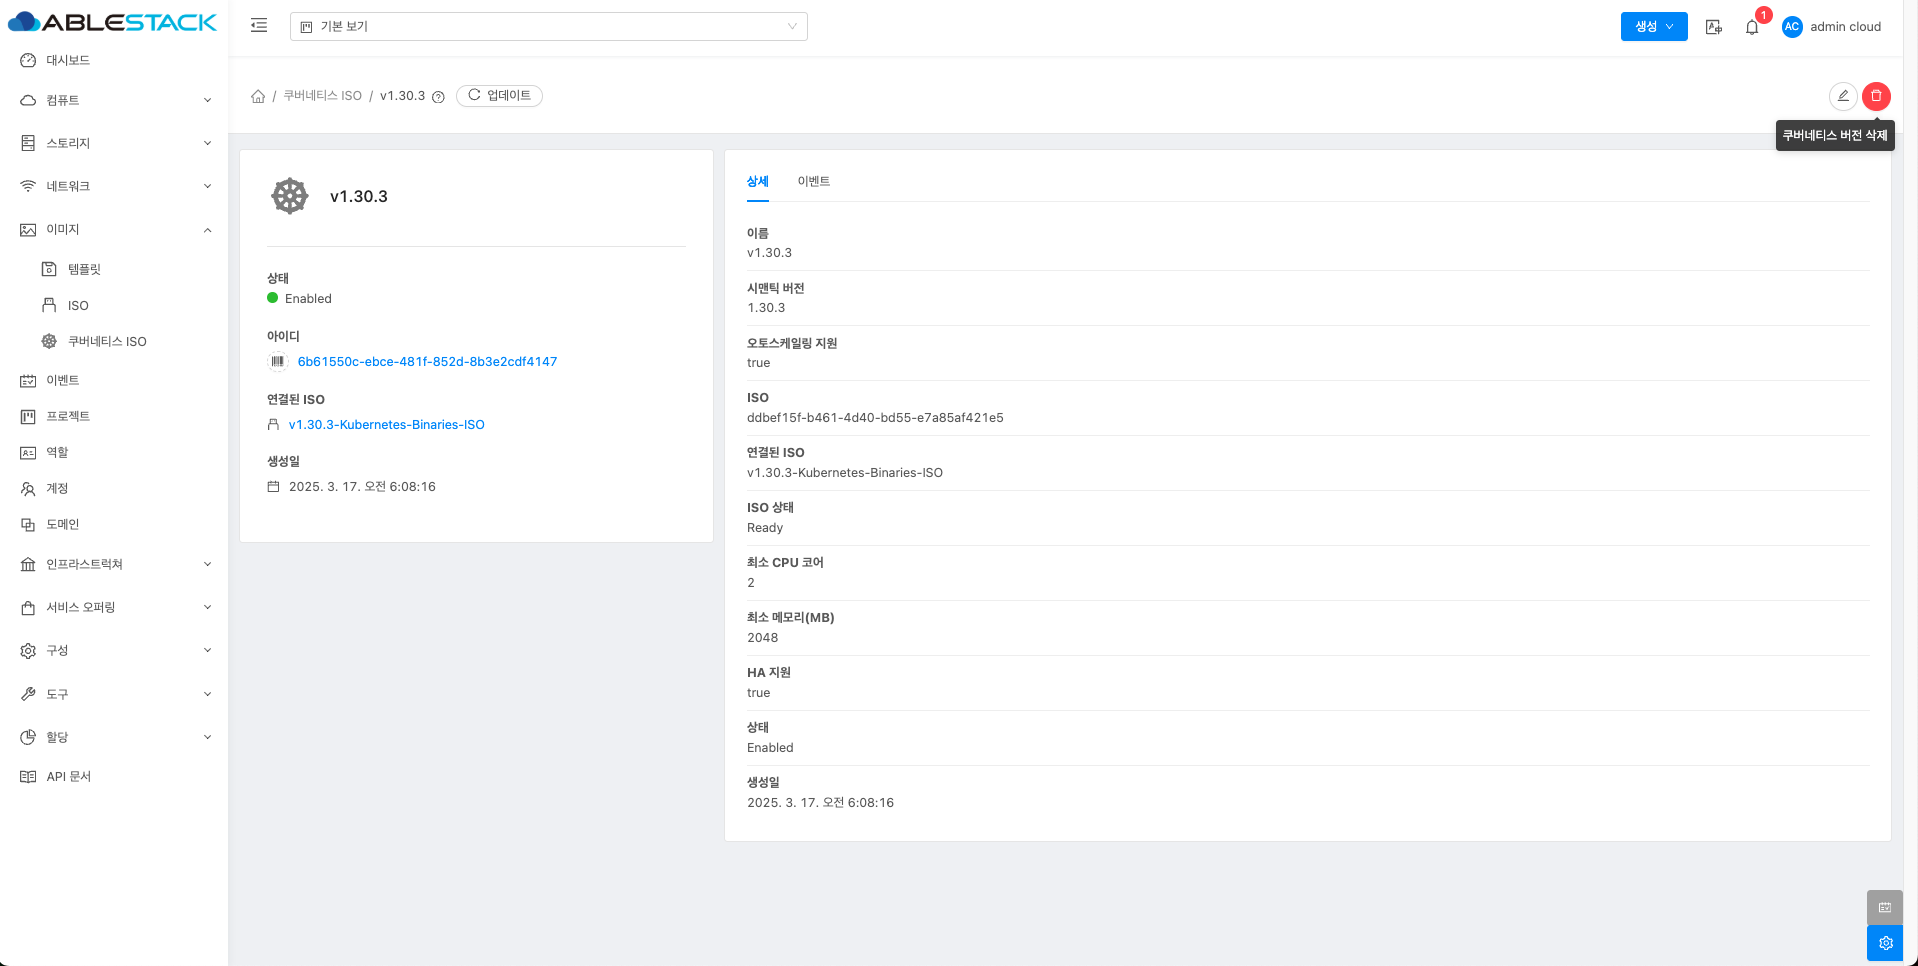Viewport: 1918px width, 966px height.
Task: Click the help question mark beside v1.30.3
Action: pyautogui.click(x=438, y=97)
